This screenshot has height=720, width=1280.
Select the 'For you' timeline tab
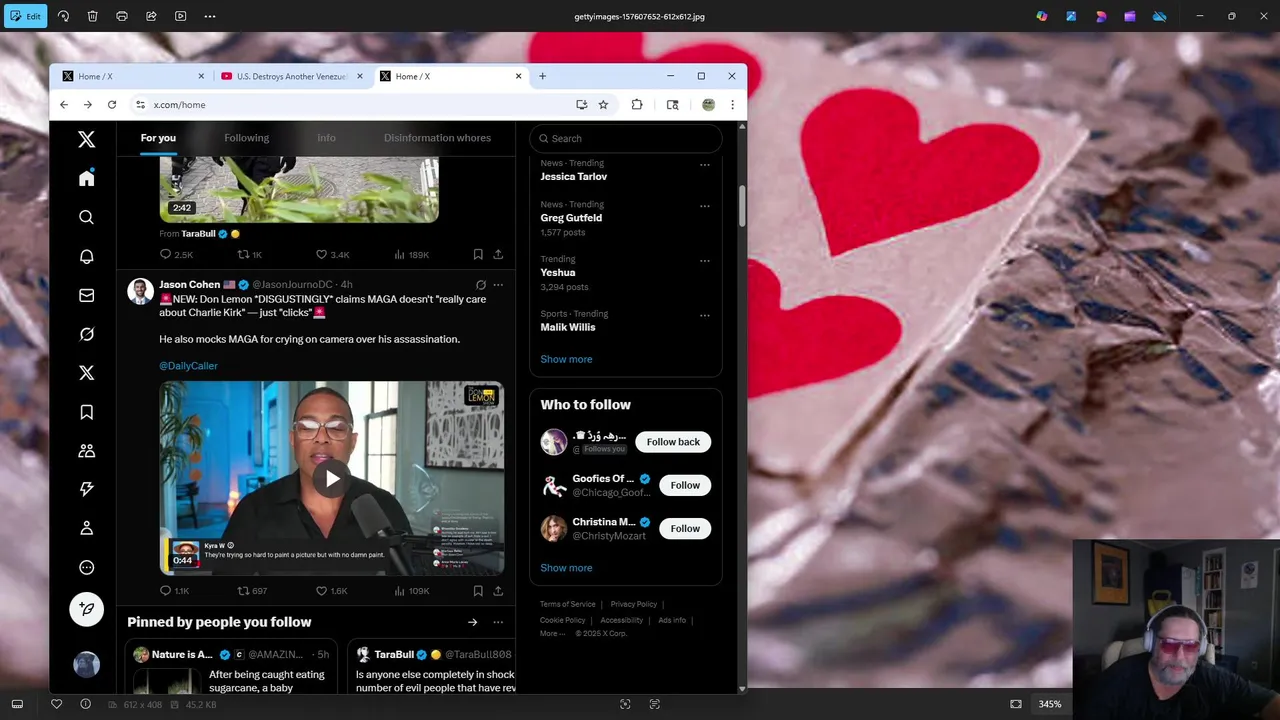click(x=158, y=138)
